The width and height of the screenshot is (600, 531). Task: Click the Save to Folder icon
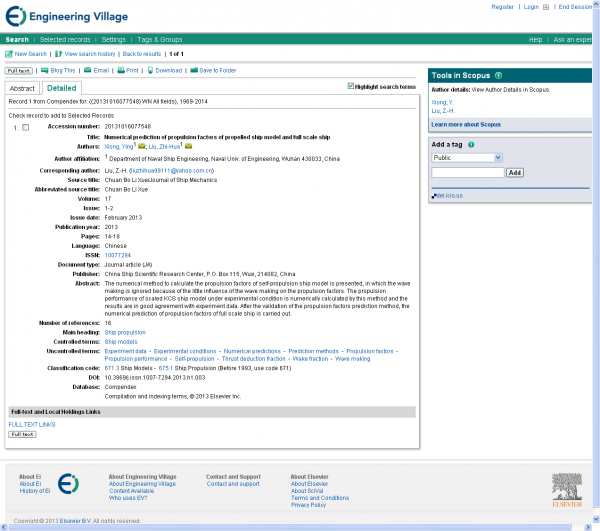(x=194, y=70)
